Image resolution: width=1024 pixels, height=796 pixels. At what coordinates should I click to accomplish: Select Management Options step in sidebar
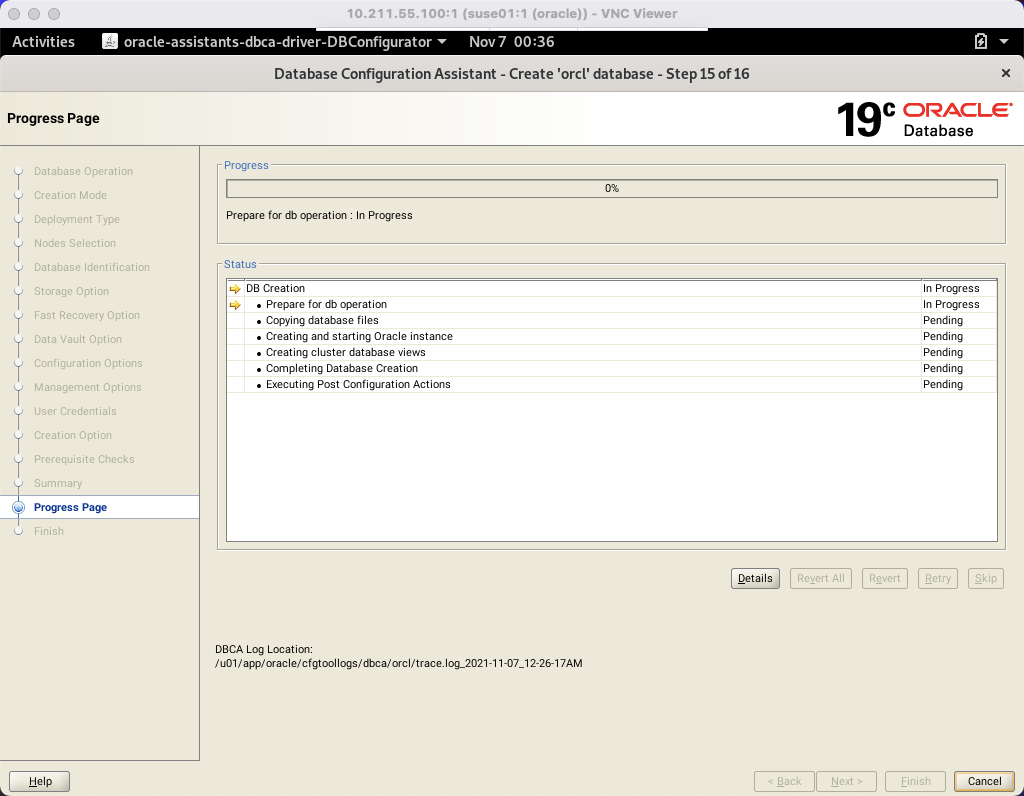[88, 387]
